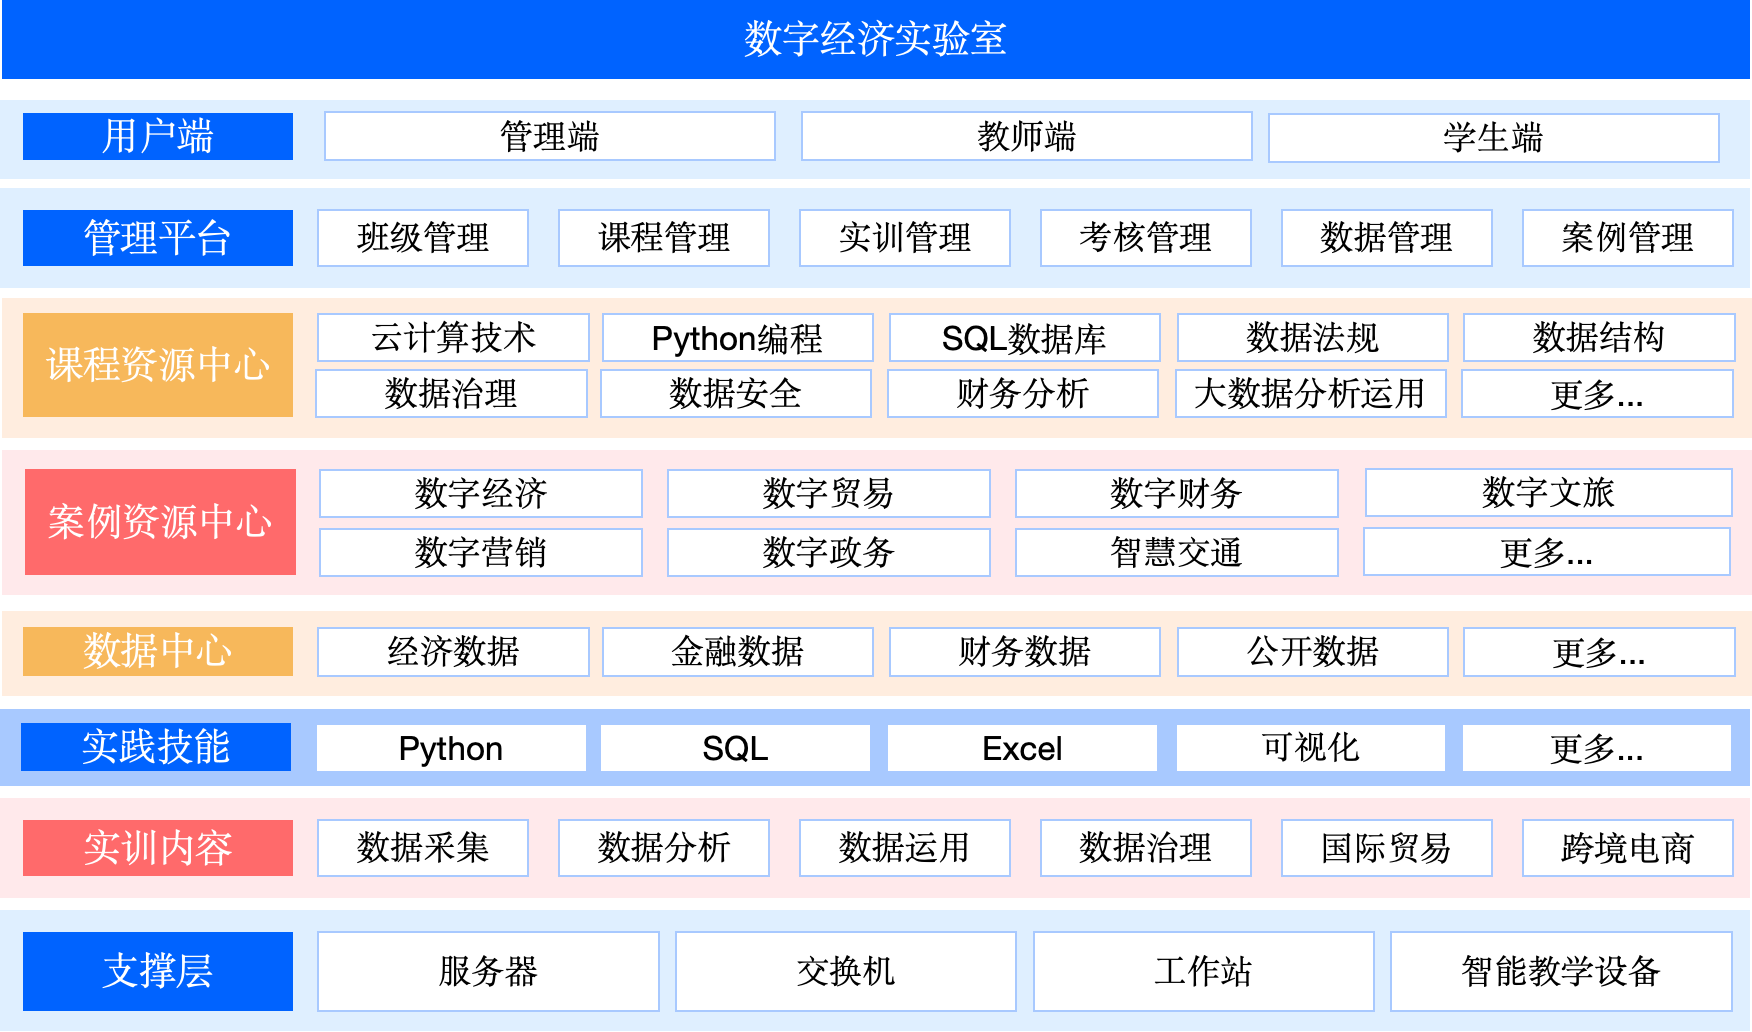Select the orange 课程资源中心 label

158,365
